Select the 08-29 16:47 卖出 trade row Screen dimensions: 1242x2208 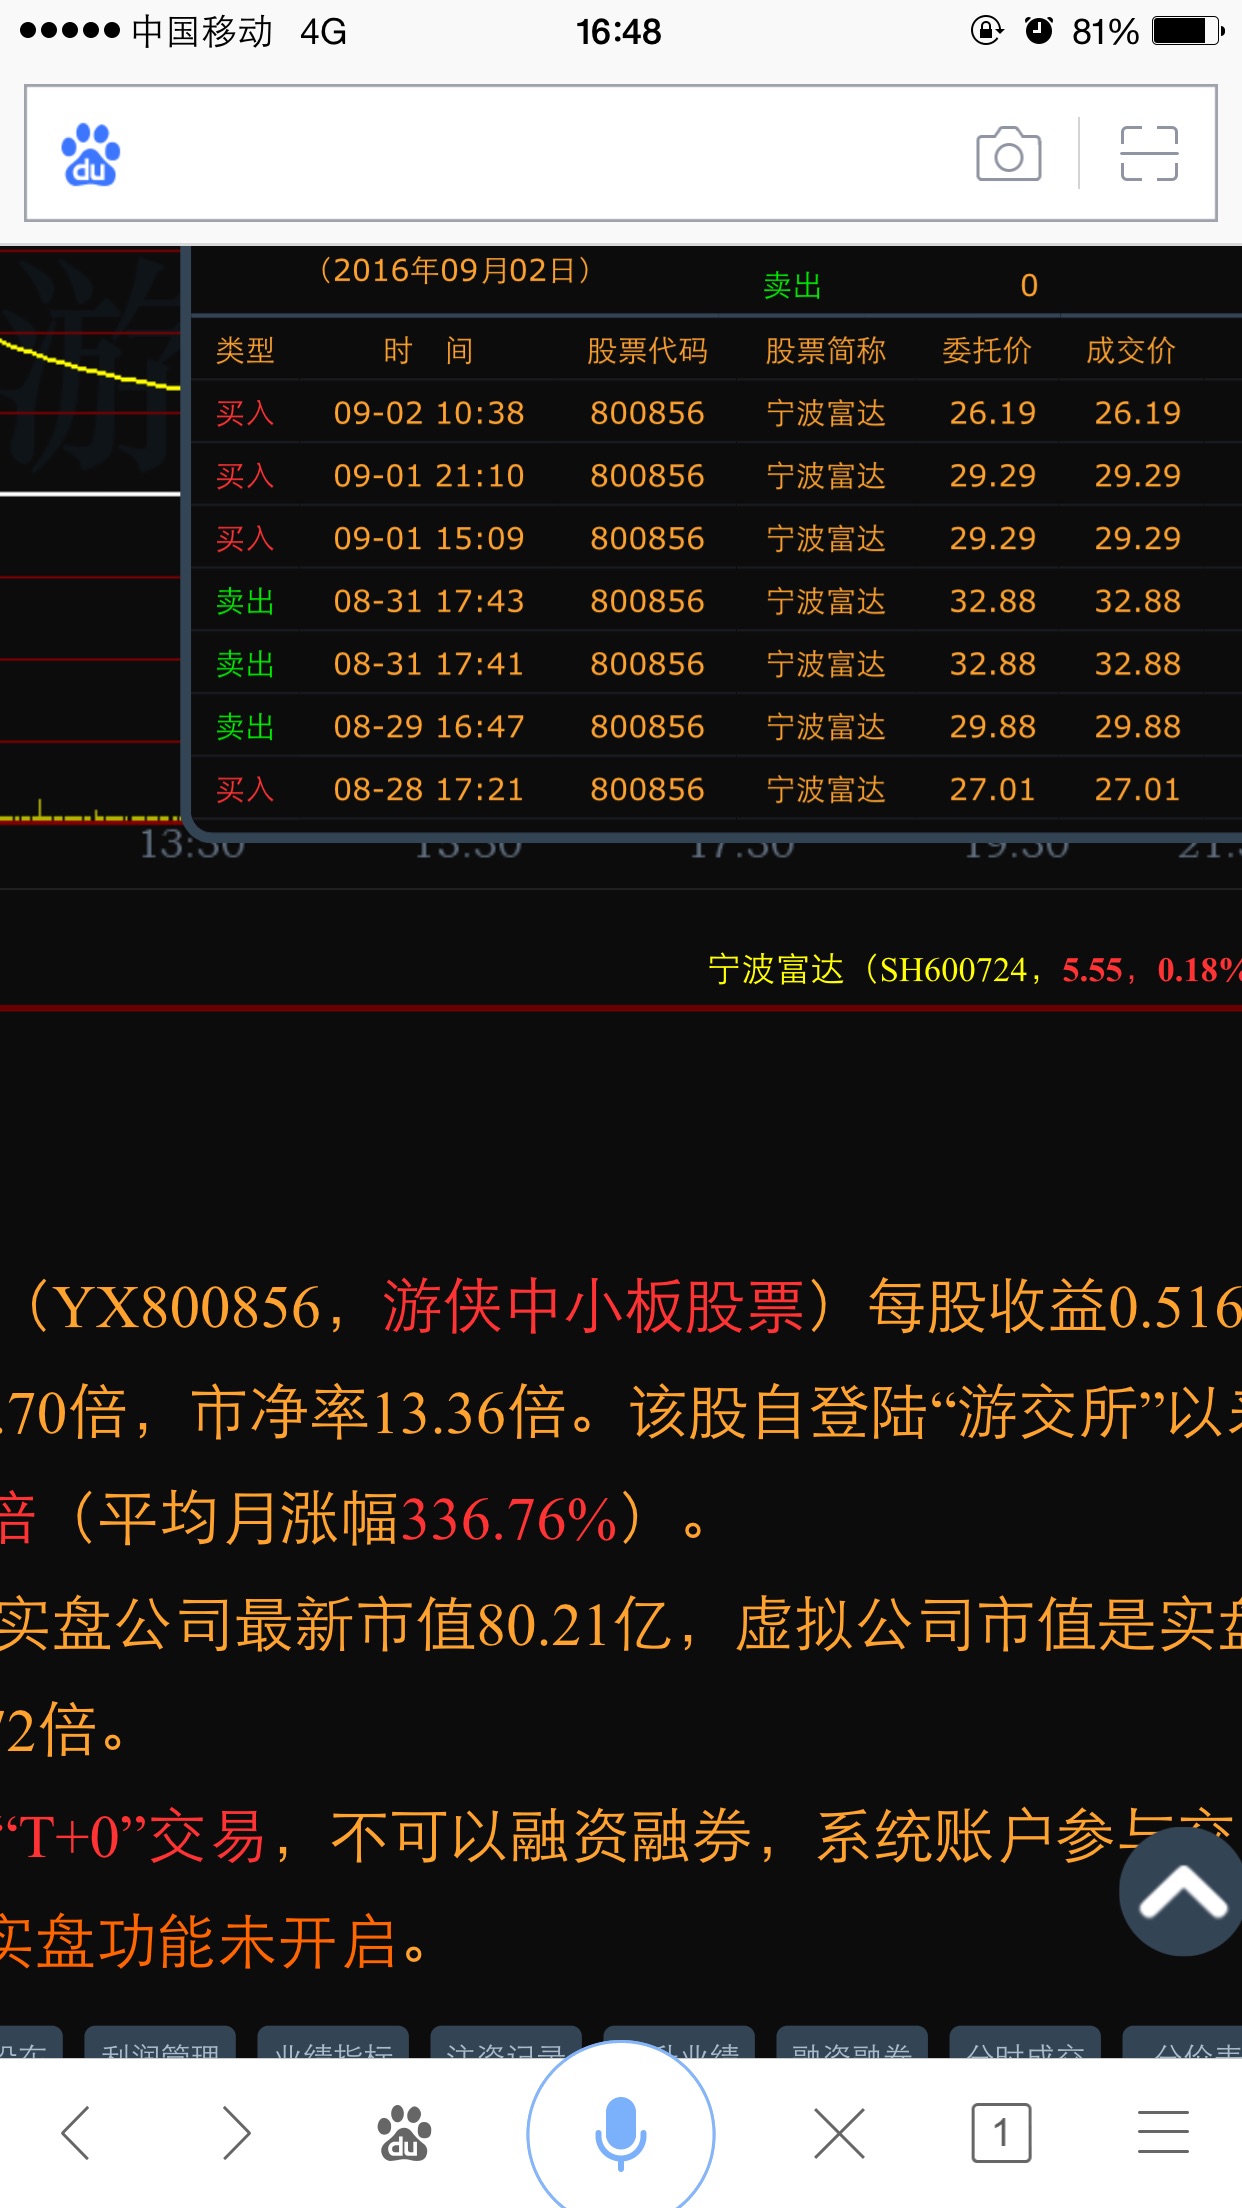[700, 727]
